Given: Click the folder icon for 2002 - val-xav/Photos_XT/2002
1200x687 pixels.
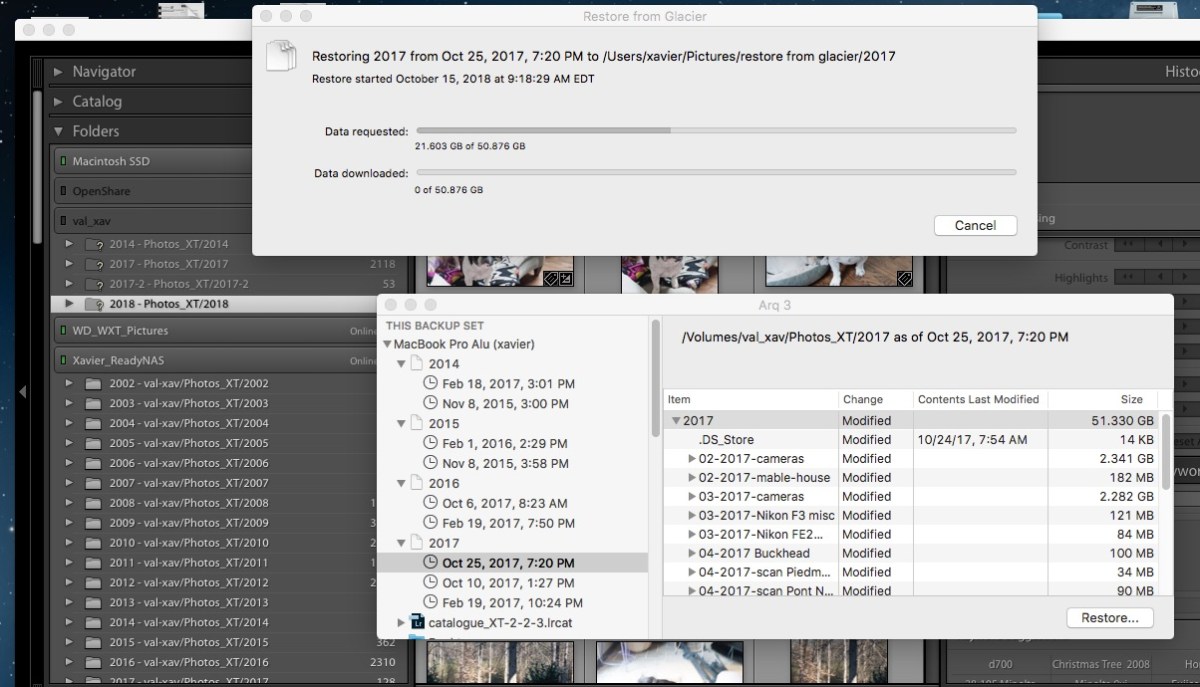Looking at the screenshot, I should click(95, 383).
